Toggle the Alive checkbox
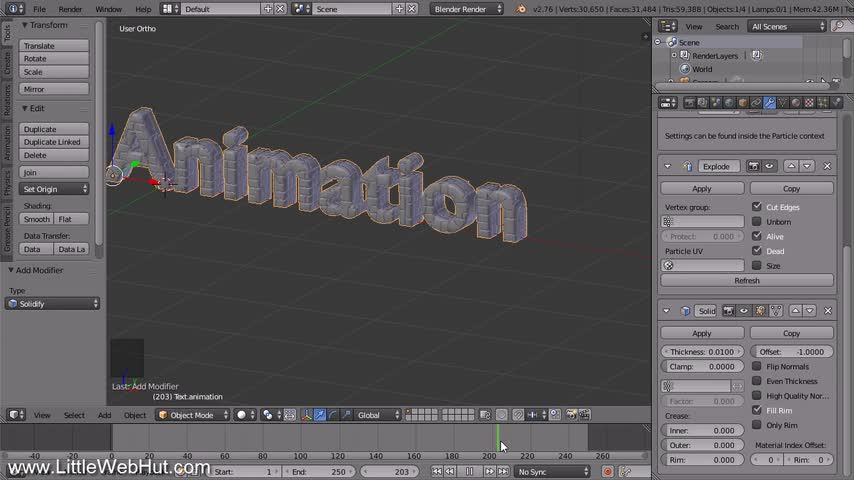 pyautogui.click(x=757, y=236)
